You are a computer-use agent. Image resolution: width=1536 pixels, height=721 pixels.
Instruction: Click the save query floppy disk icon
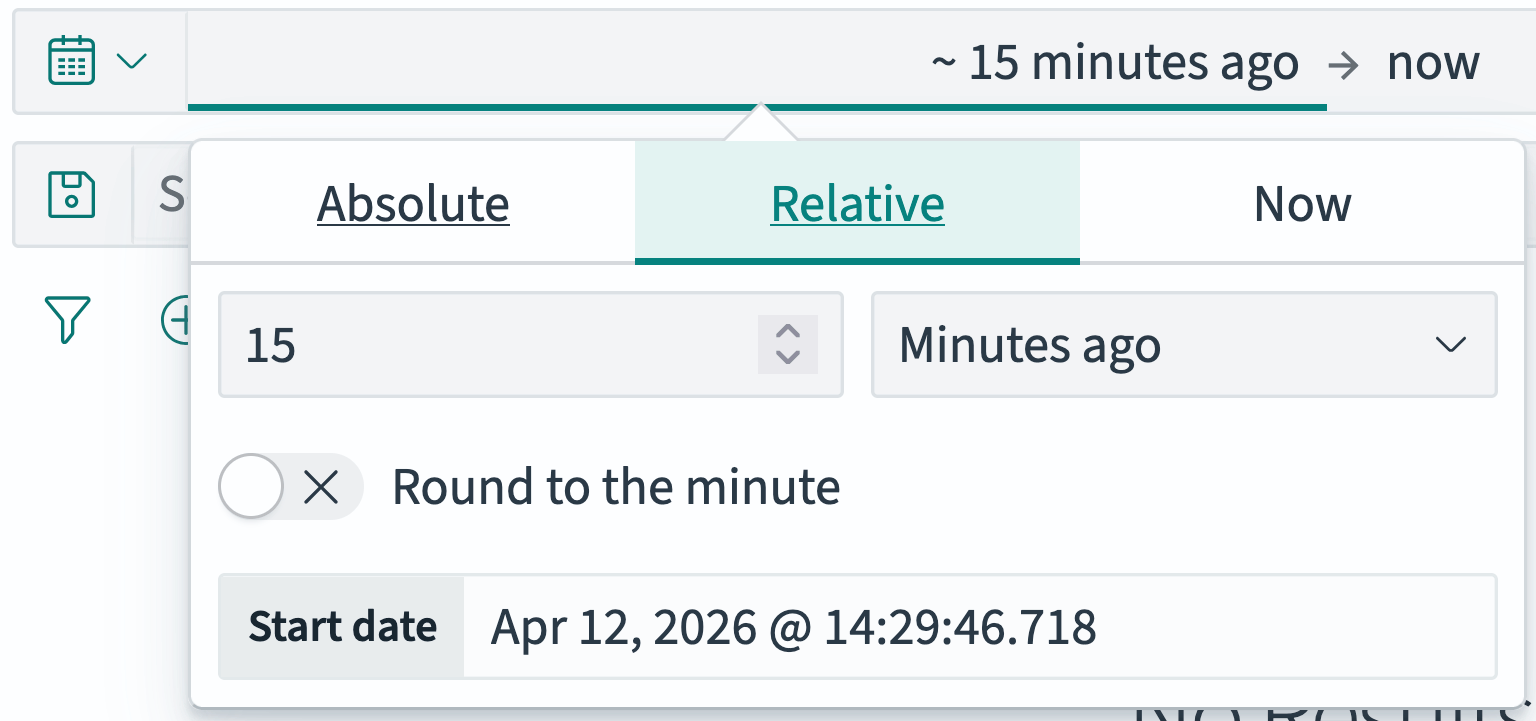(71, 194)
